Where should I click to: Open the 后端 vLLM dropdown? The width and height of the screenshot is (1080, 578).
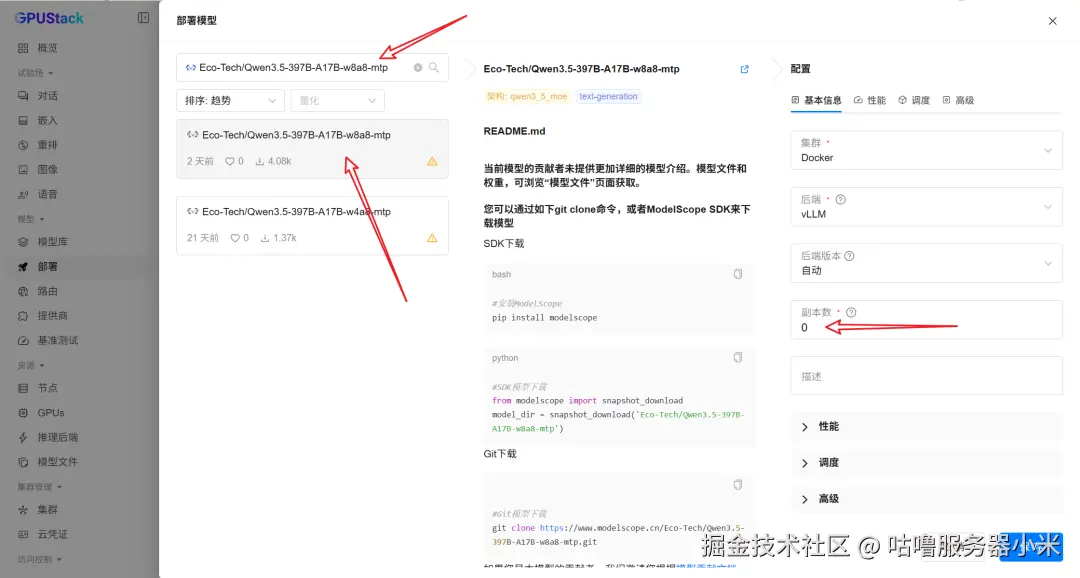[926, 207]
